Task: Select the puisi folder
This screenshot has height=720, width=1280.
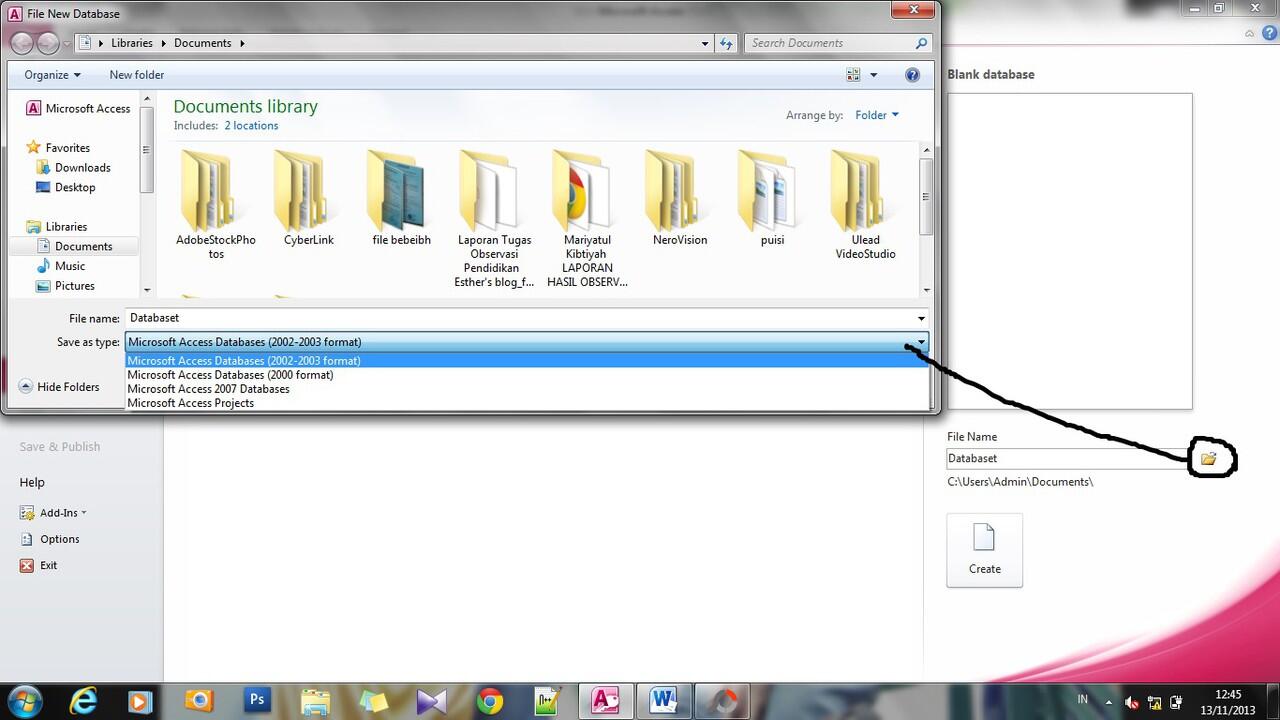Action: point(773,198)
